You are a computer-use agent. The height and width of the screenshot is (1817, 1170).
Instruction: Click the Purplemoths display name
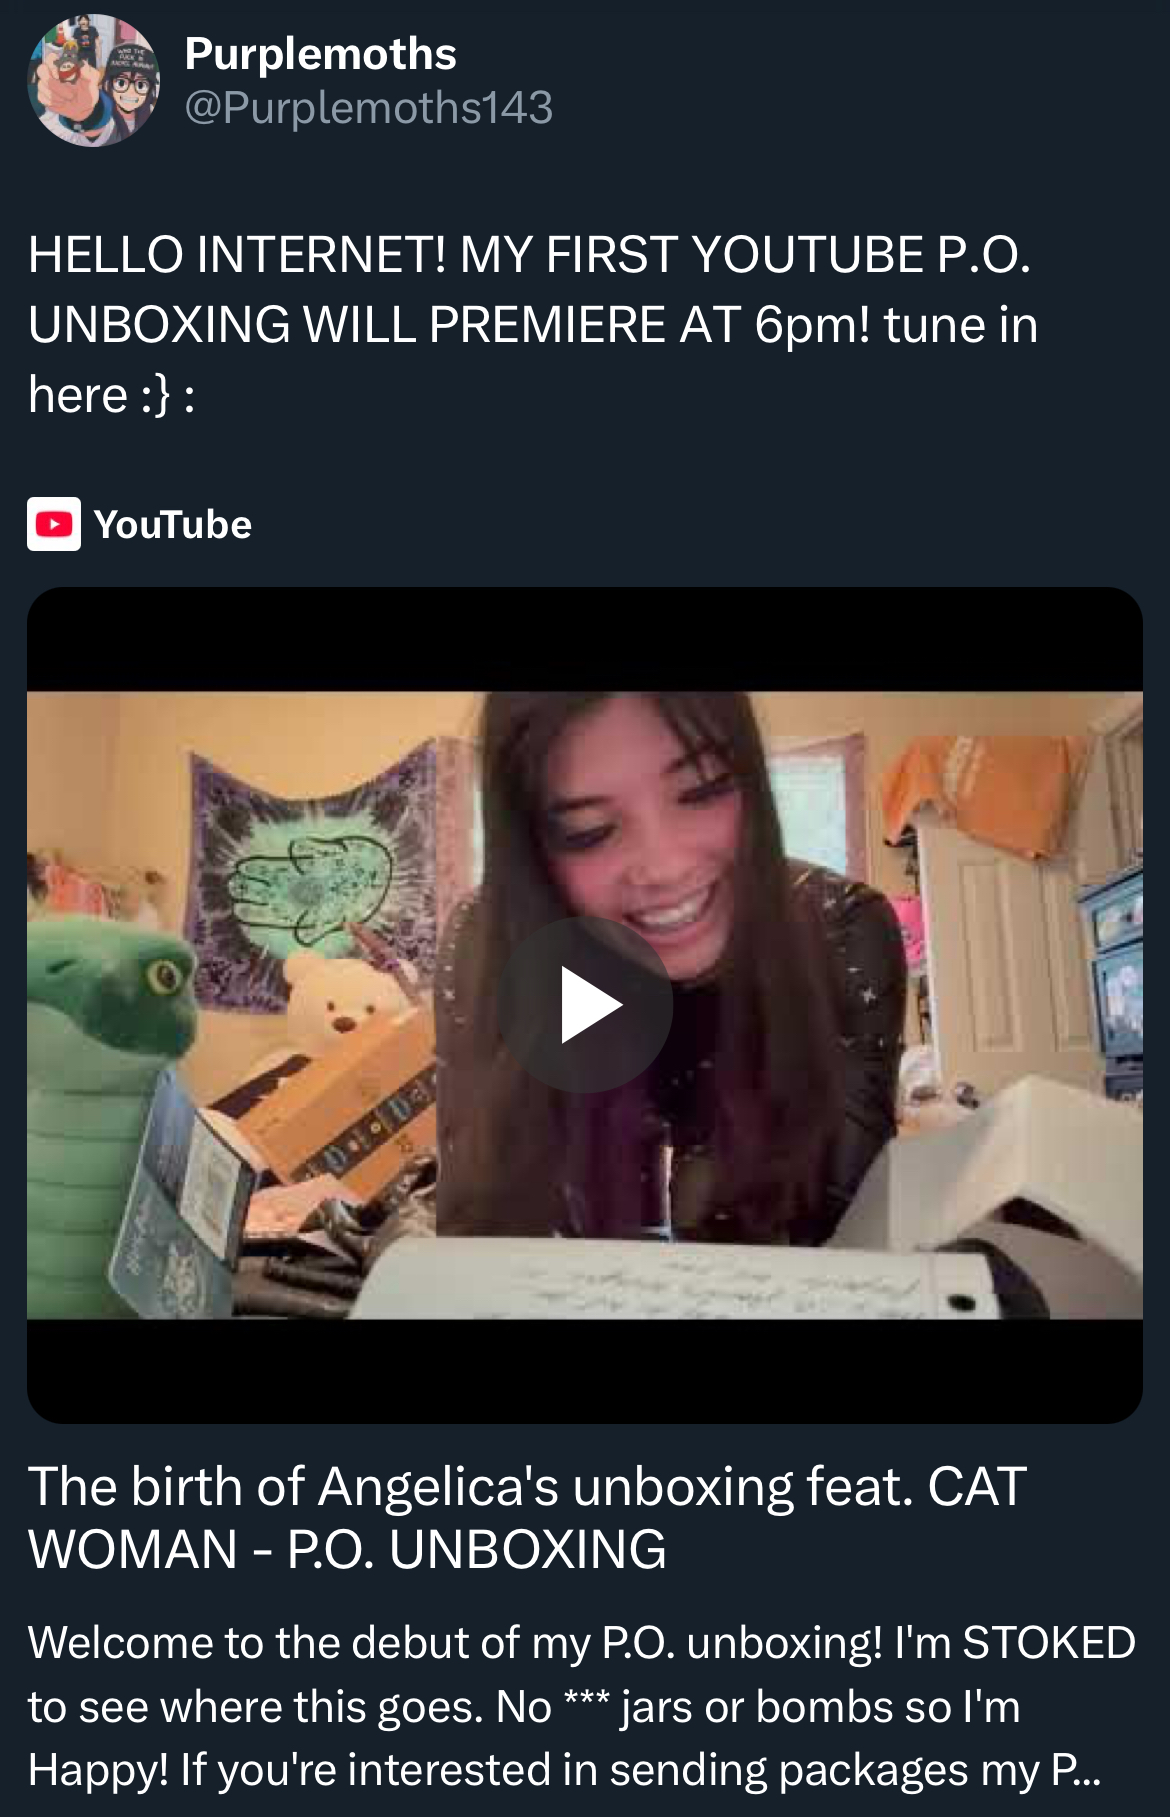pos(320,54)
